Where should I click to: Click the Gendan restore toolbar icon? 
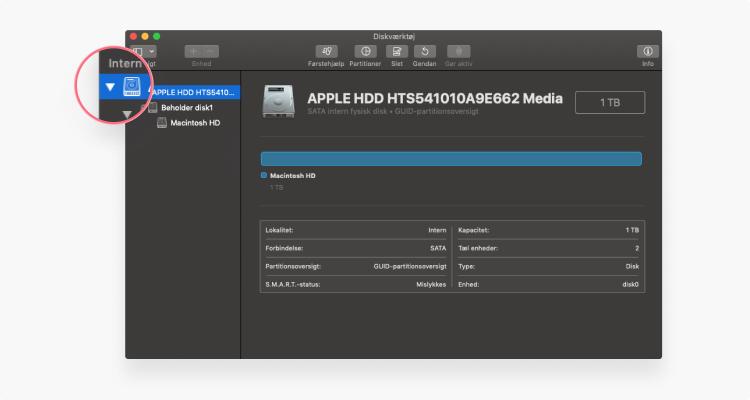[x=424, y=51]
